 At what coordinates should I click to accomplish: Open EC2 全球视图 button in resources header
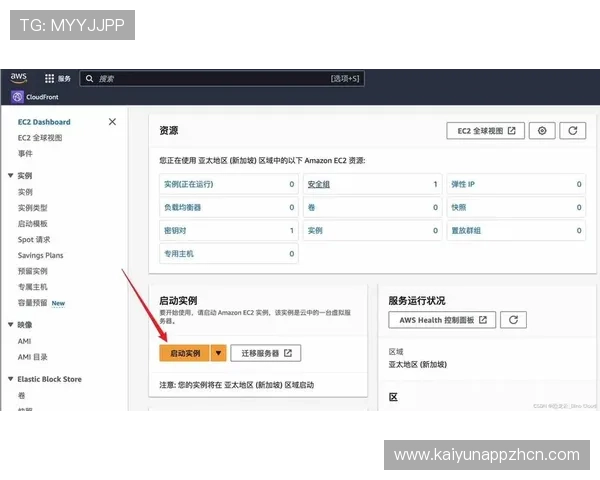point(485,131)
